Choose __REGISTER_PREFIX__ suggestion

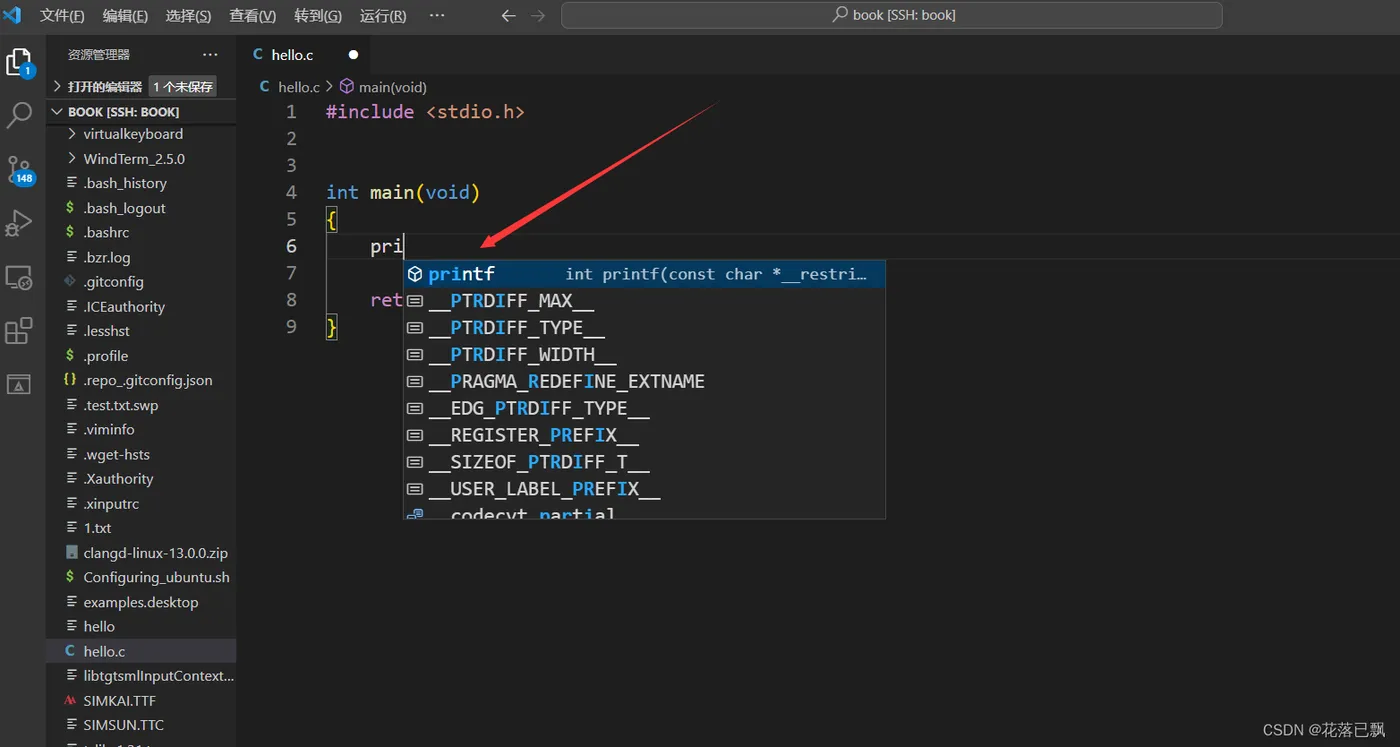click(x=644, y=436)
